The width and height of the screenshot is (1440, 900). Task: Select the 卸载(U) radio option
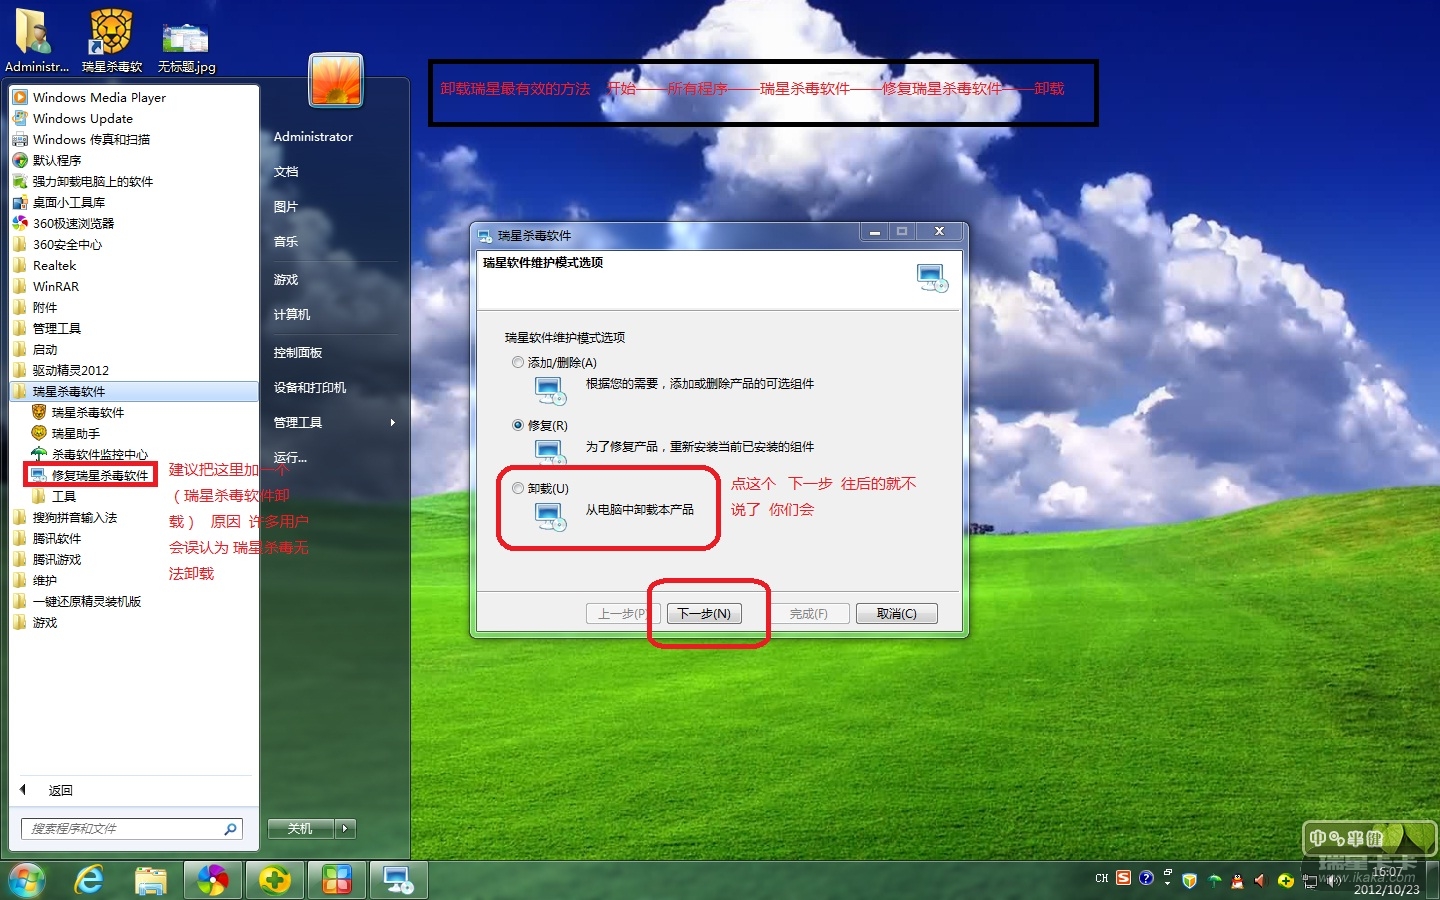click(x=518, y=488)
